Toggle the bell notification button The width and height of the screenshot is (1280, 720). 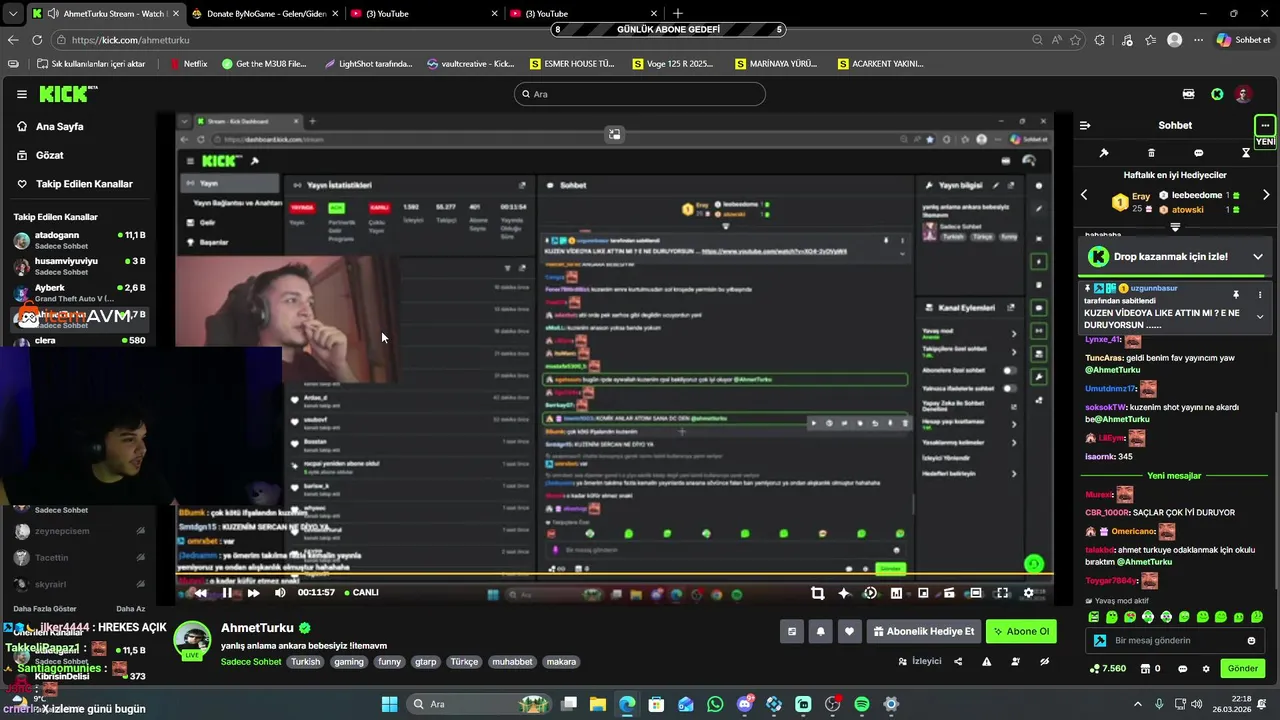(x=821, y=631)
